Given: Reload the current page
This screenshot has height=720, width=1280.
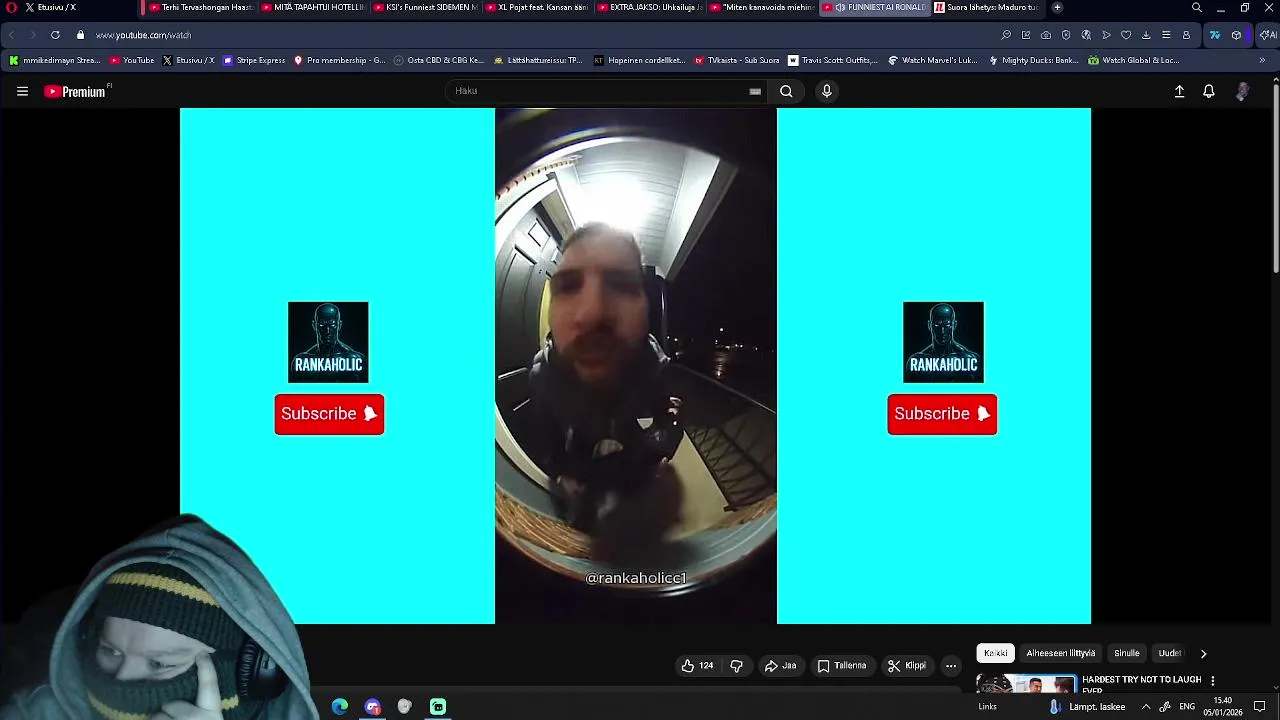Looking at the screenshot, I should [x=55, y=35].
